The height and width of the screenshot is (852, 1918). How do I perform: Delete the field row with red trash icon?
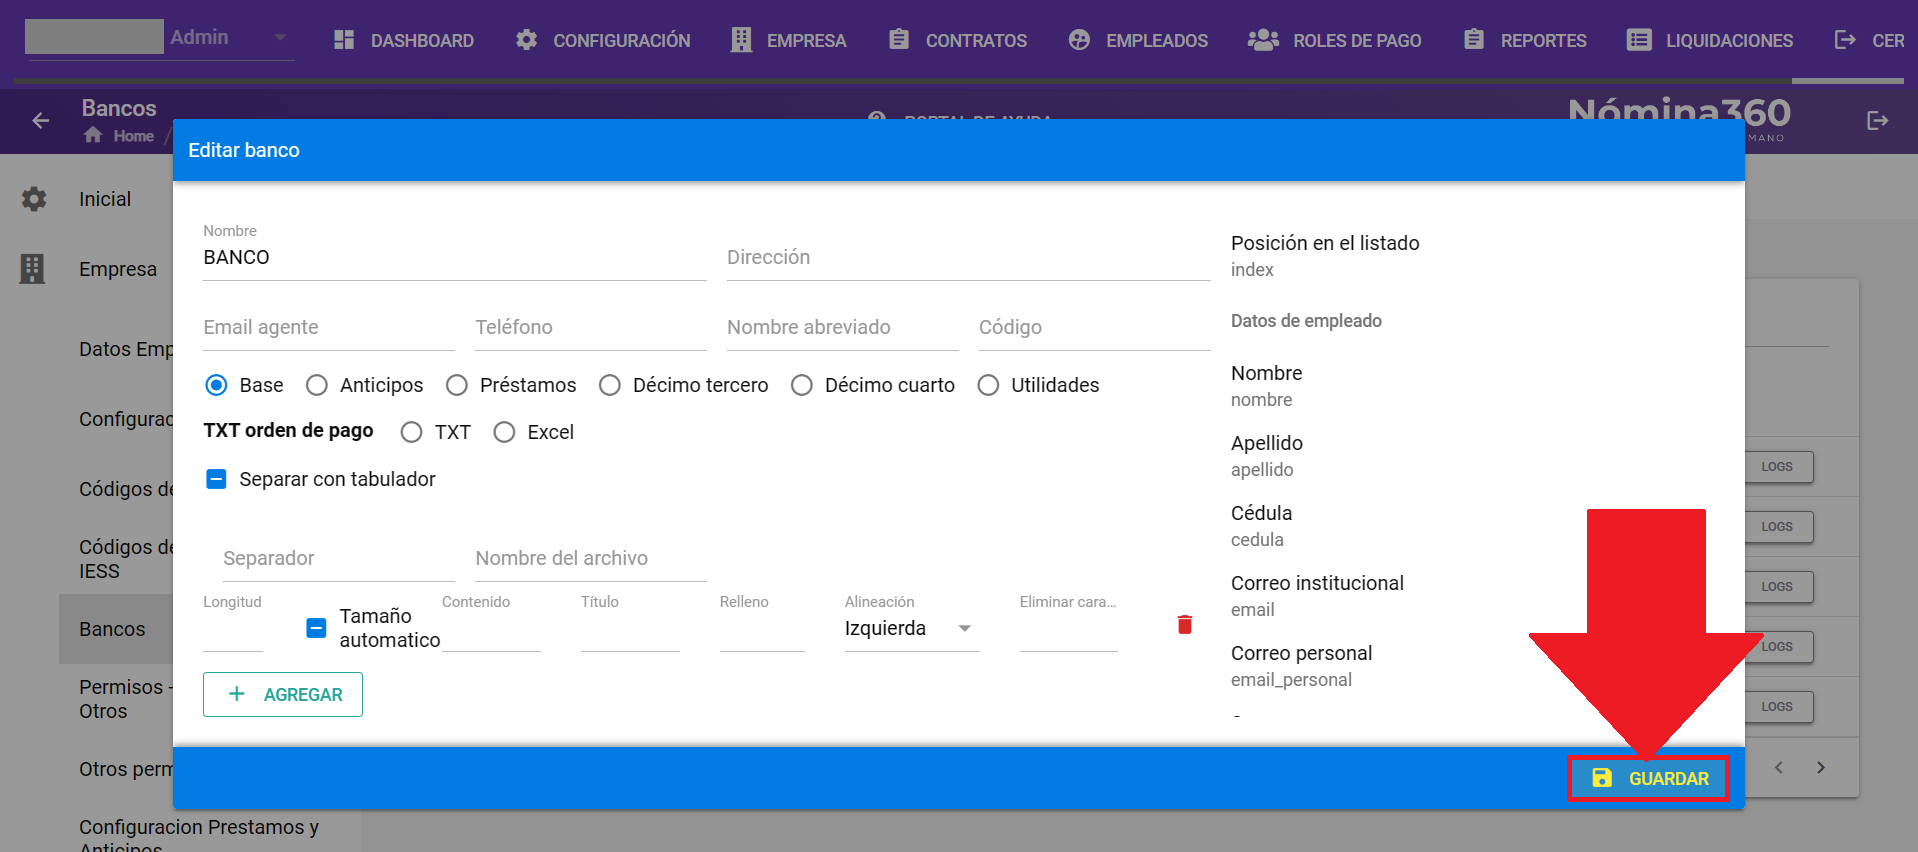tap(1185, 625)
